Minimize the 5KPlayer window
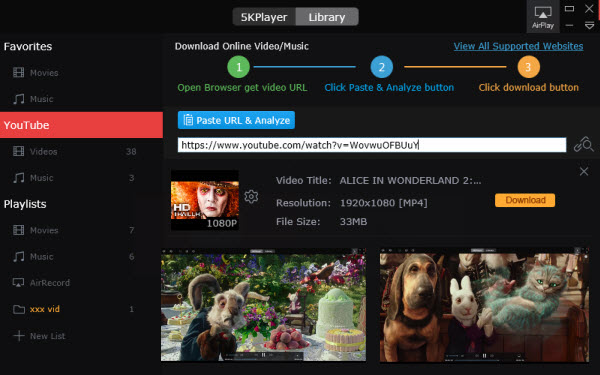The height and width of the screenshot is (375, 600). 569,26
